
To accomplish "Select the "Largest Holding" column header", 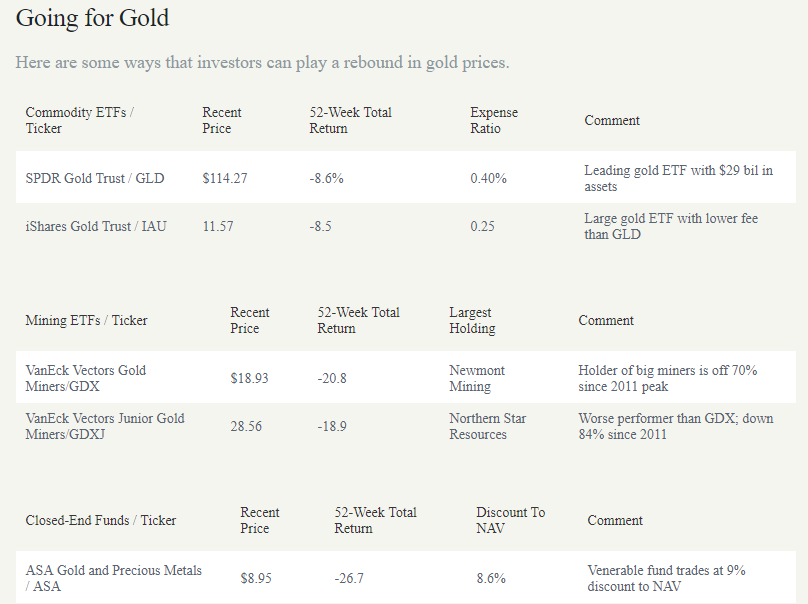I will point(472,320).
